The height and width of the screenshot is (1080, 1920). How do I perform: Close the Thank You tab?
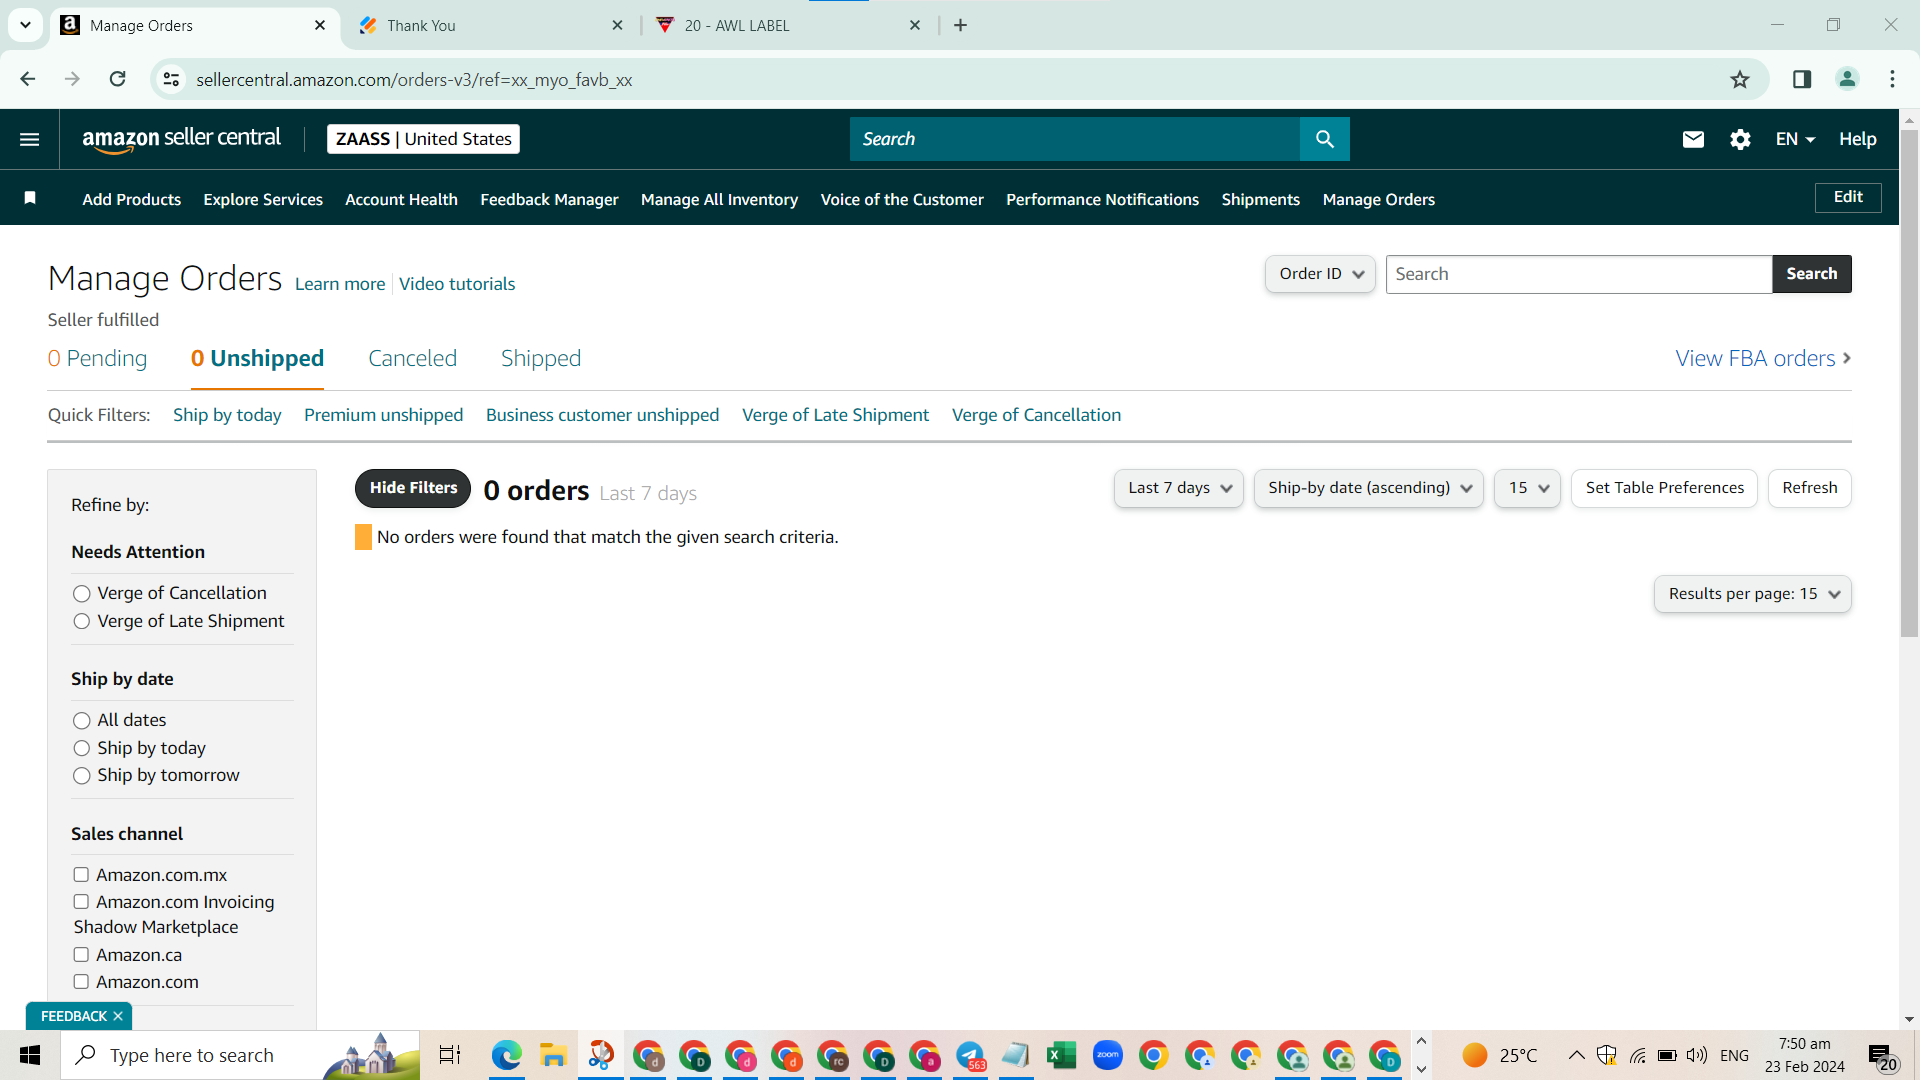[x=618, y=25]
